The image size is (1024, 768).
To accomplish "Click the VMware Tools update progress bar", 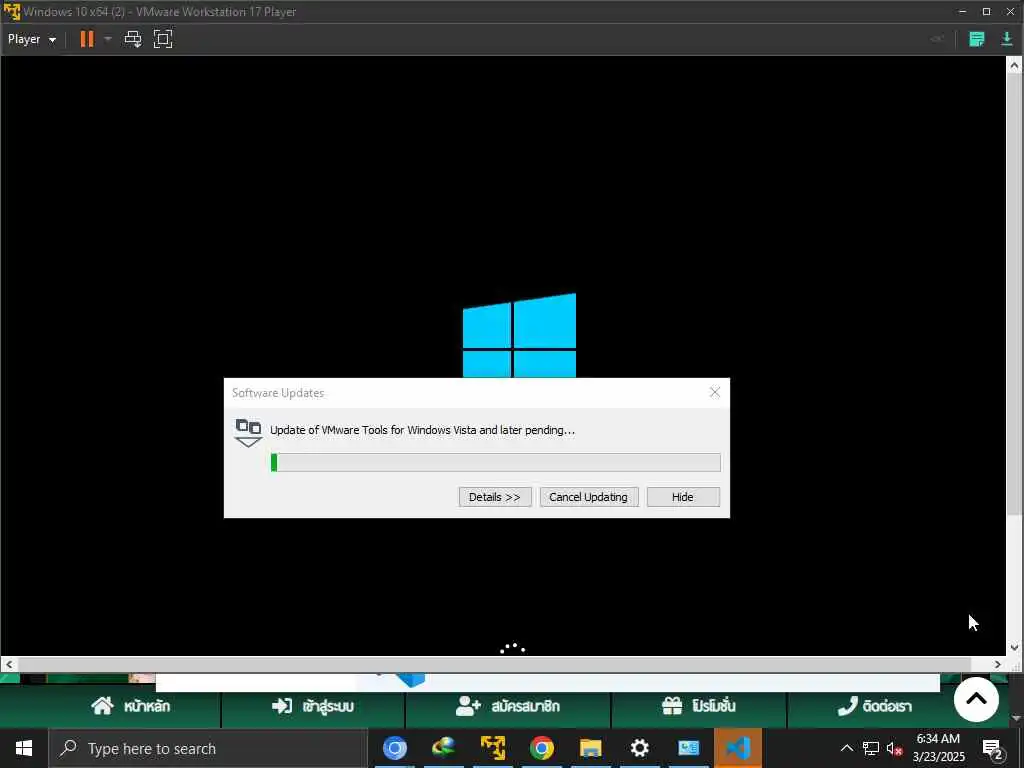I will [x=496, y=462].
